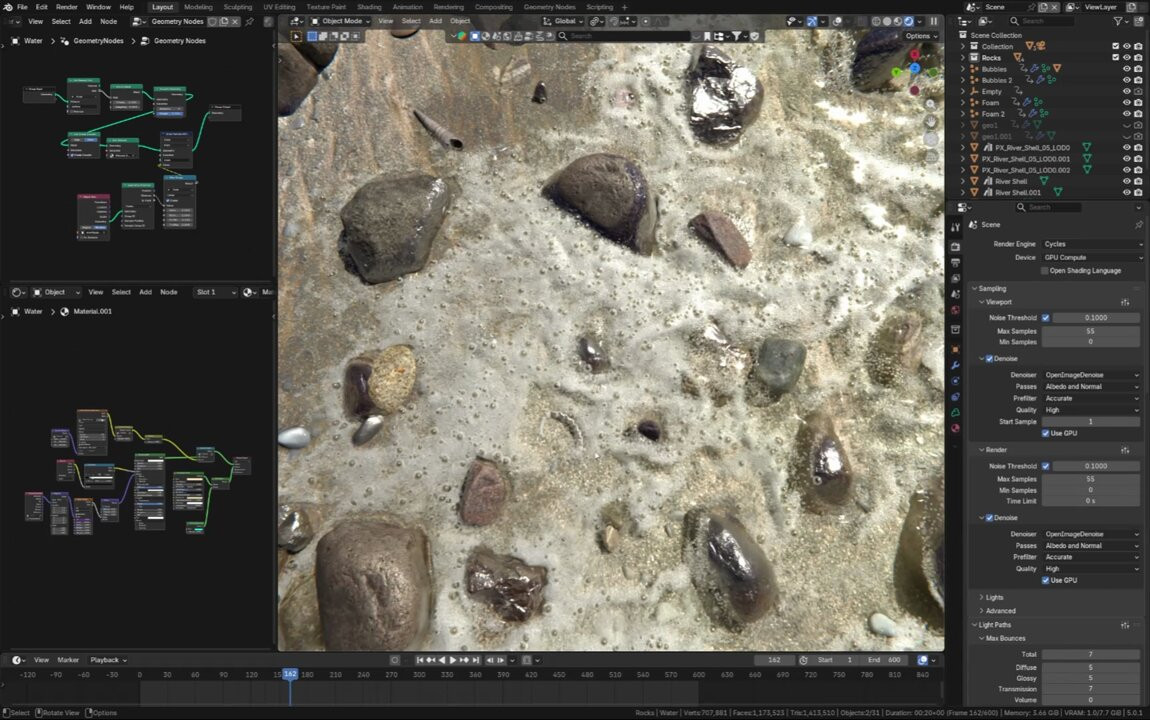Switch to rendered viewport shading mode
This screenshot has height=720, width=1150.
pyautogui.click(x=909, y=21)
